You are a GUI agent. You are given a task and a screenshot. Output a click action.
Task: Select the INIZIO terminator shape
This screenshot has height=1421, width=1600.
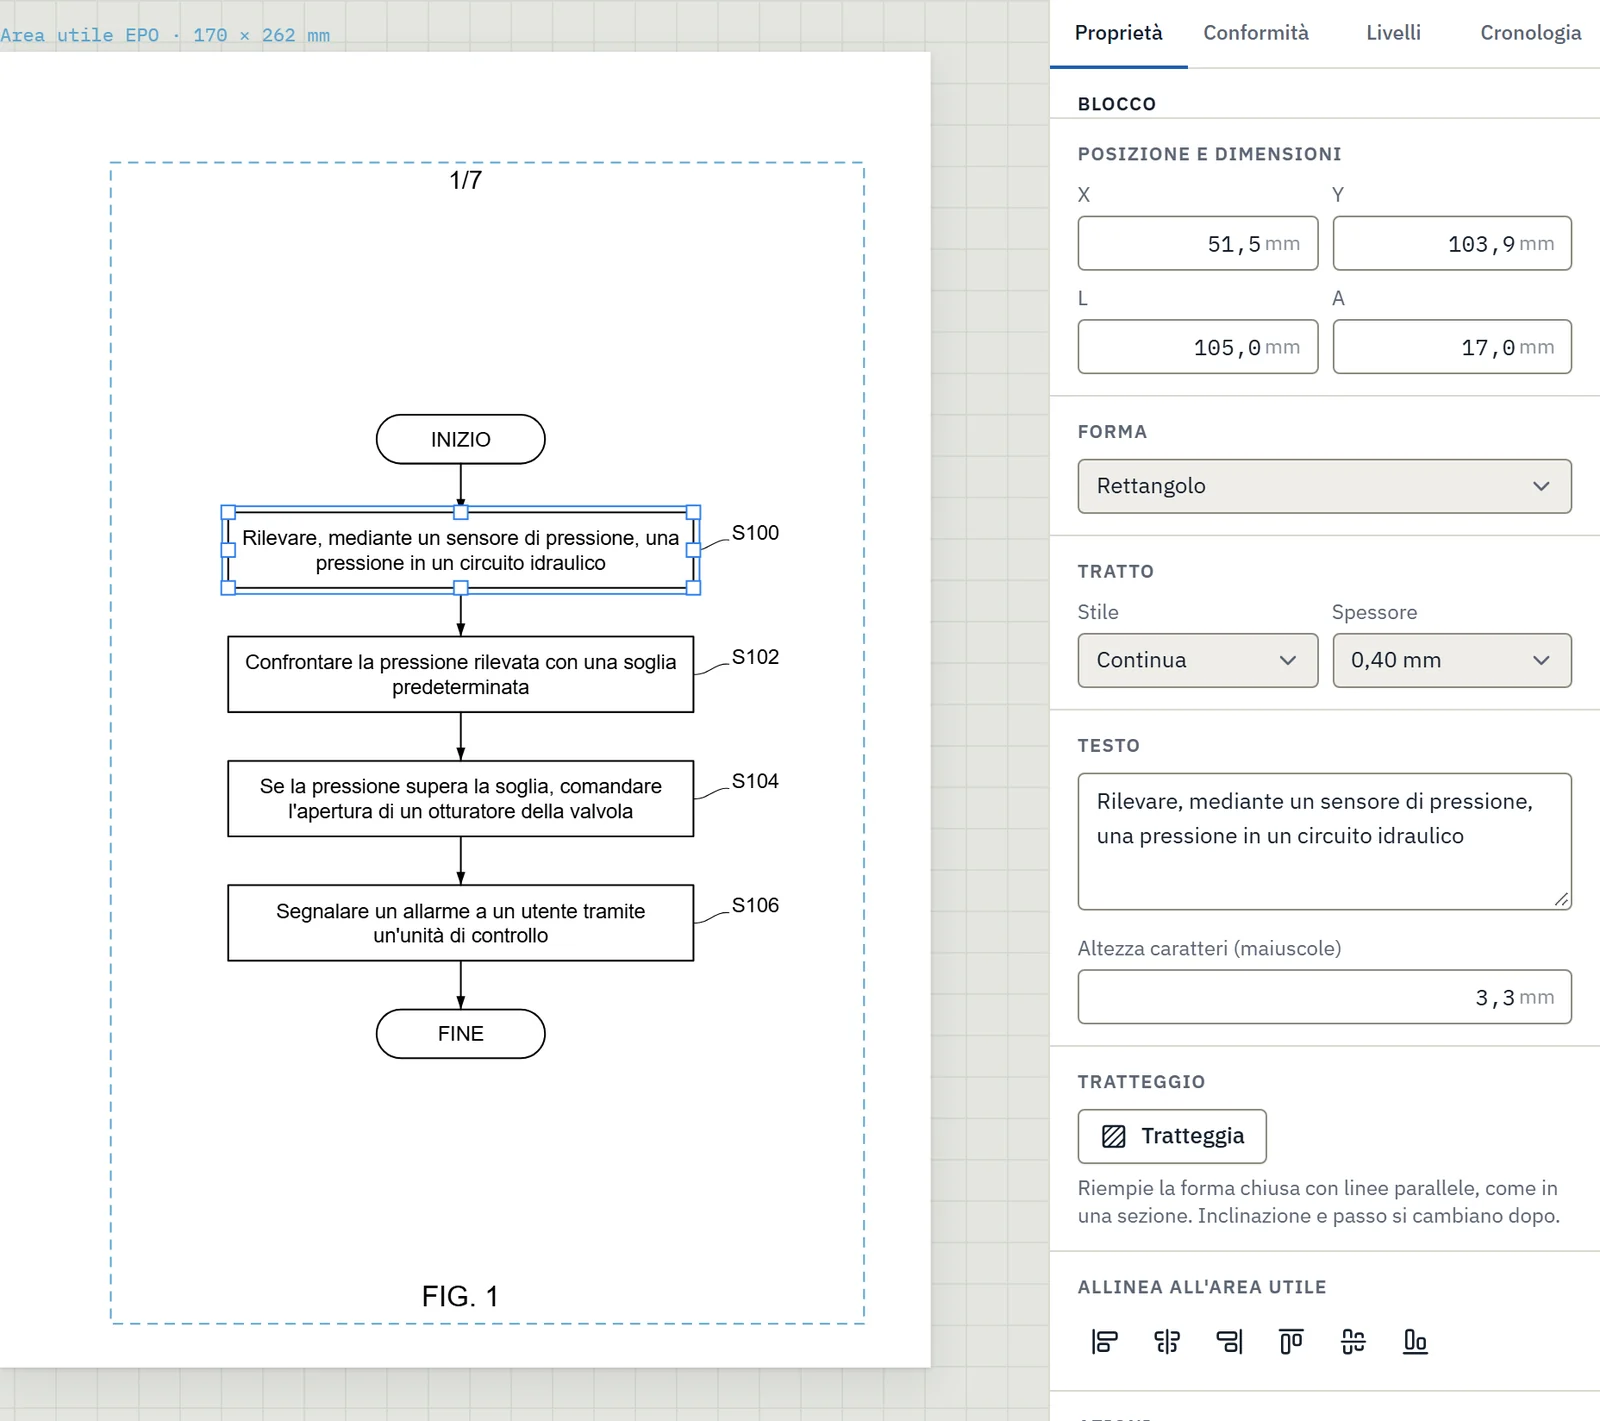tap(460, 439)
